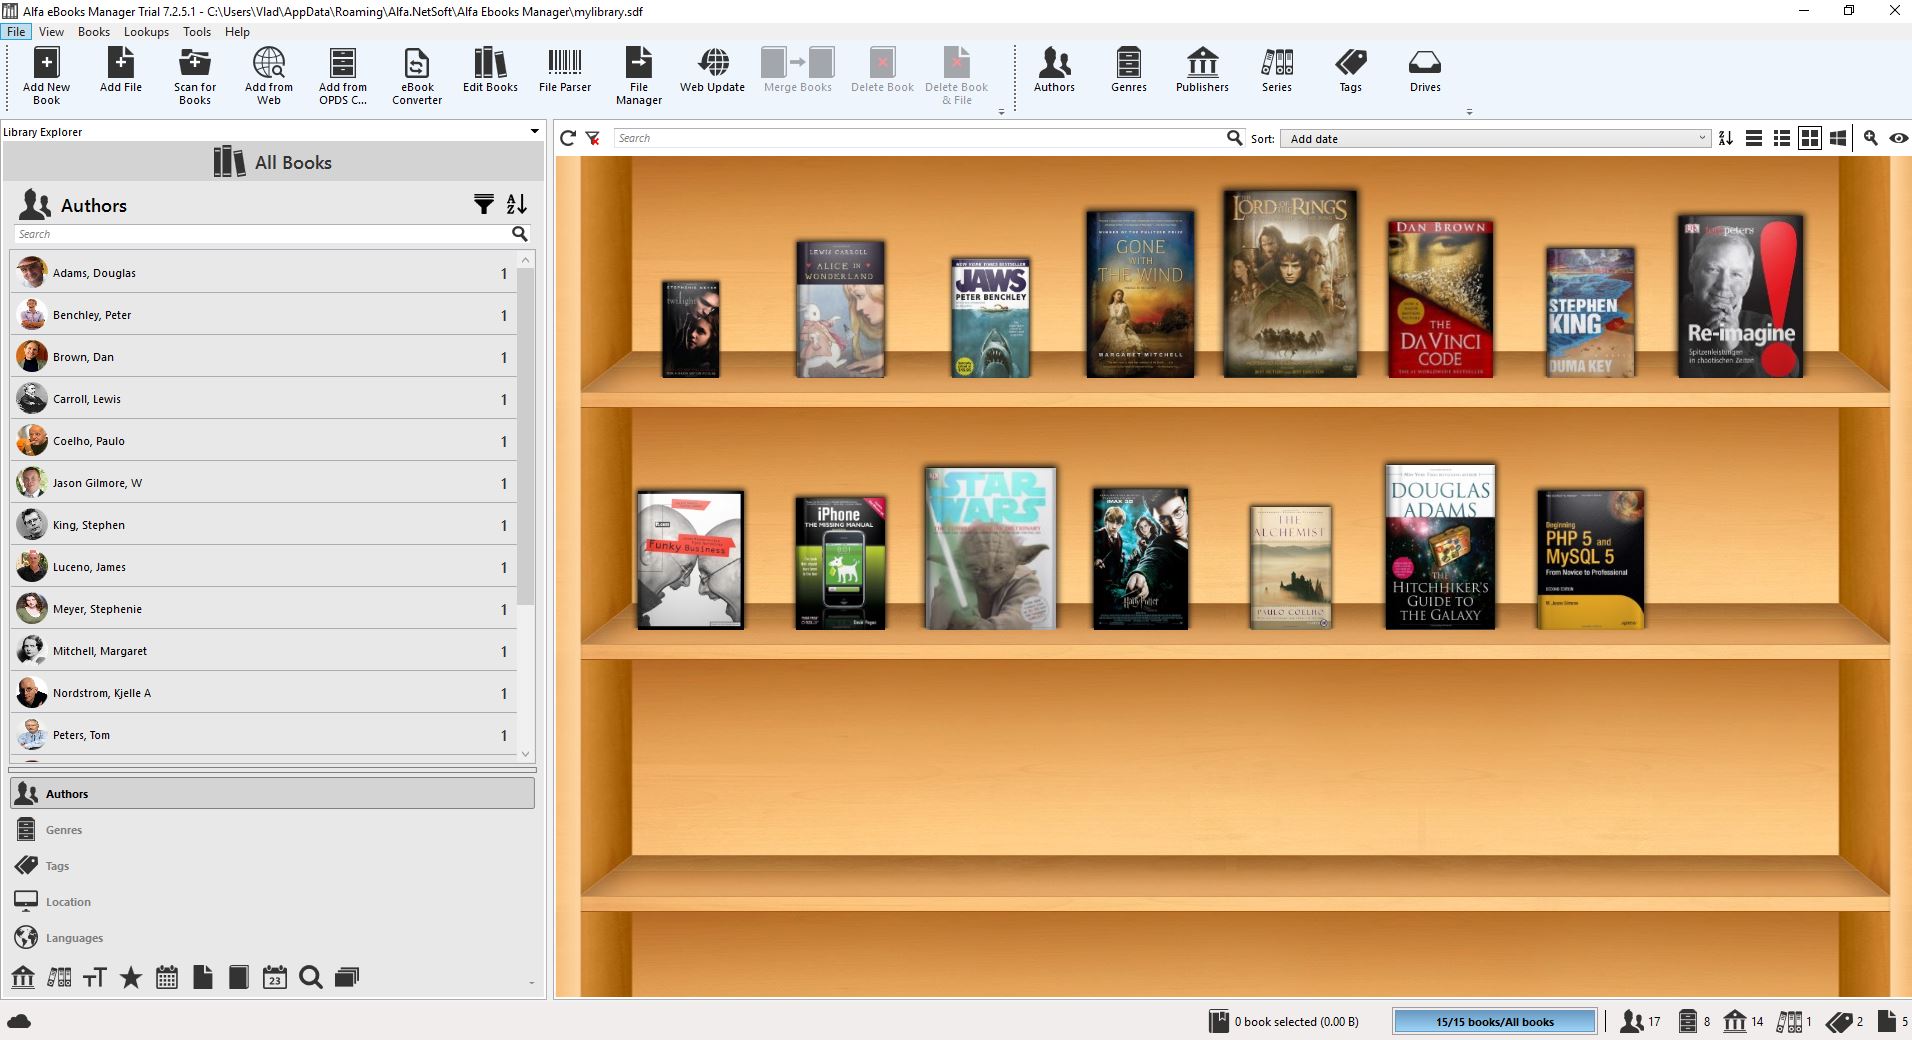Click the All Books header button
The width and height of the screenshot is (1912, 1040).
tap(273, 162)
